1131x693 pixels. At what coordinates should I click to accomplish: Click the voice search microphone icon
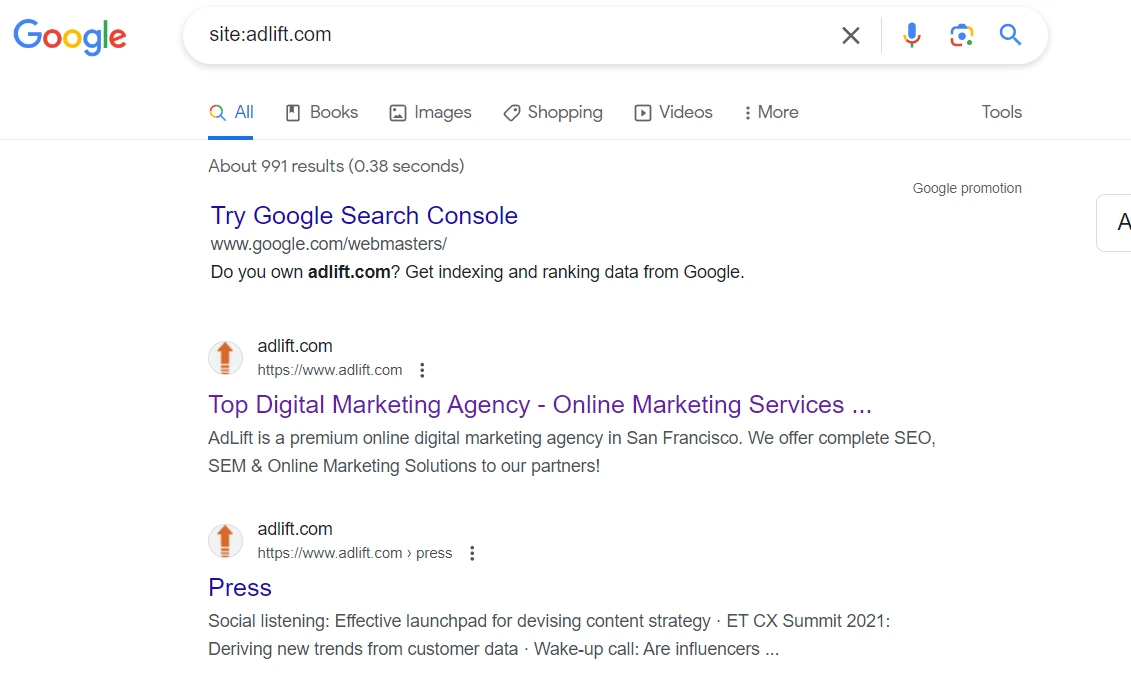[911, 34]
